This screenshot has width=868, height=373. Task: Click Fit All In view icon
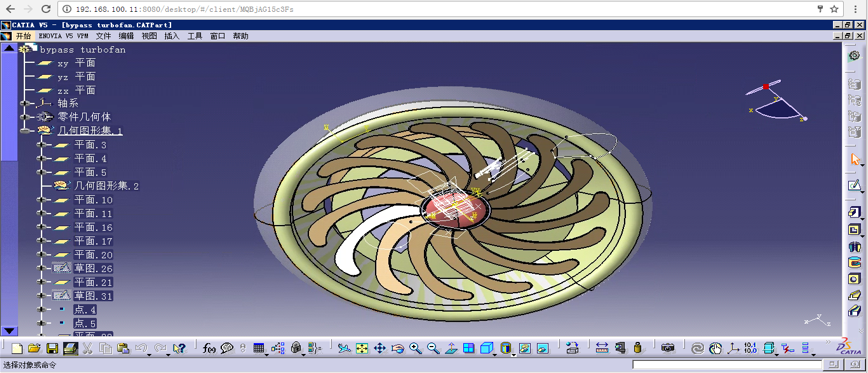tap(362, 348)
